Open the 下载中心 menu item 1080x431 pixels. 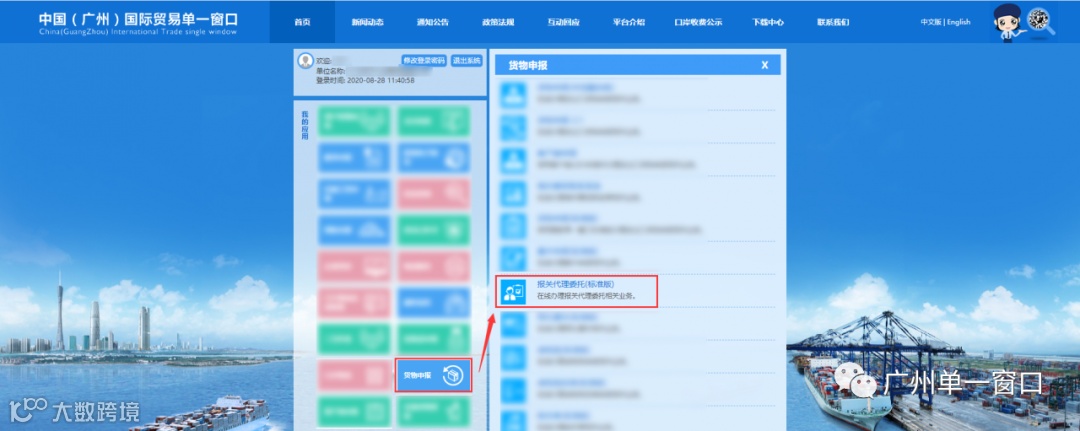pos(767,22)
